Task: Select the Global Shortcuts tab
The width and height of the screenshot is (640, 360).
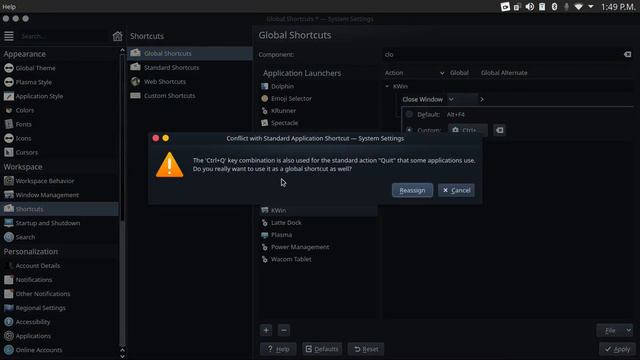Action: [190, 53]
